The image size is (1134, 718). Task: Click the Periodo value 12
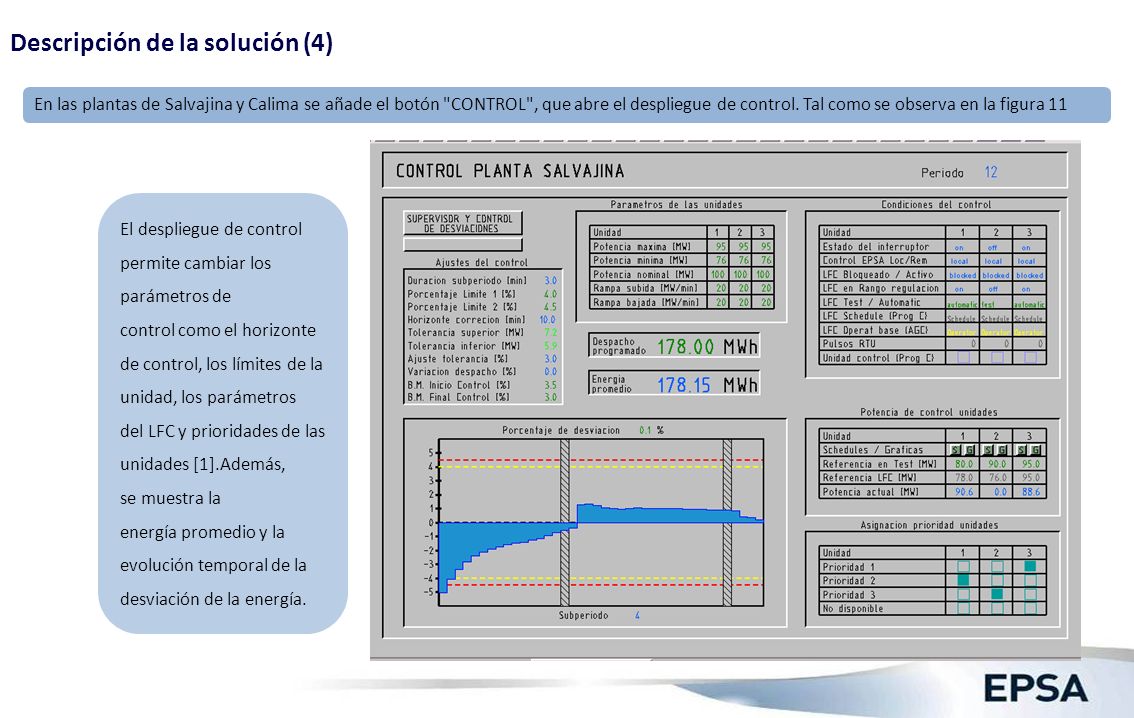[x=991, y=172]
